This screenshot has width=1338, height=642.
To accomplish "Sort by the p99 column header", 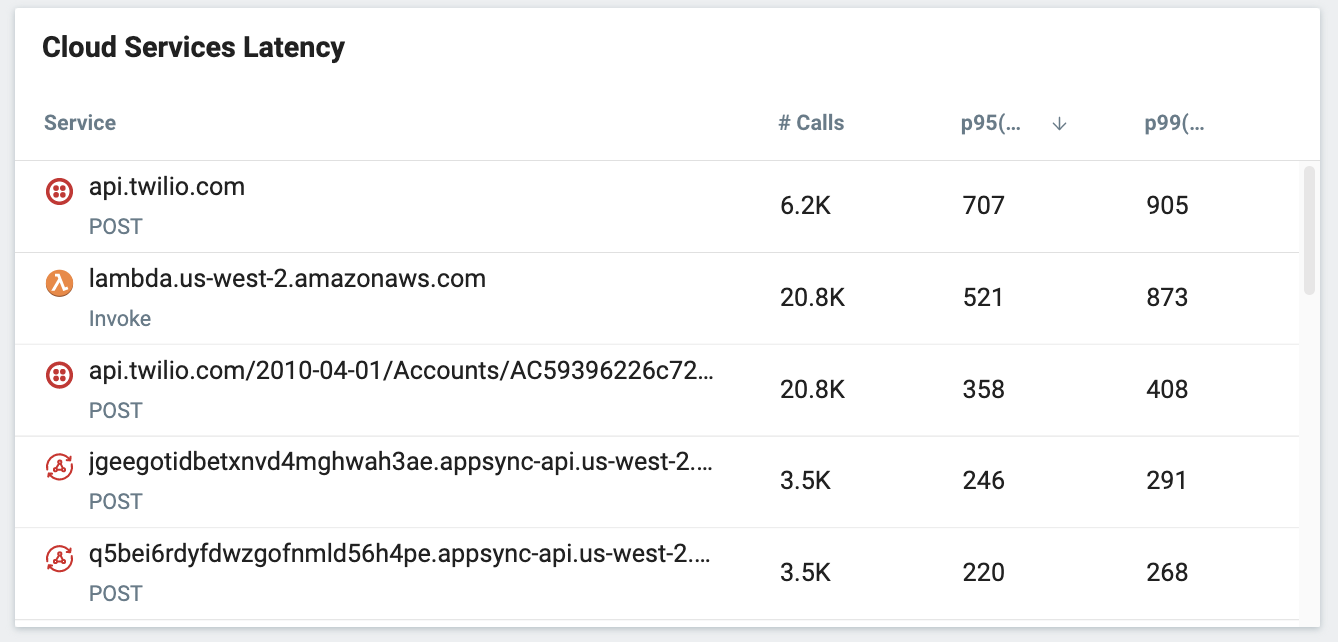I will click(1174, 124).
